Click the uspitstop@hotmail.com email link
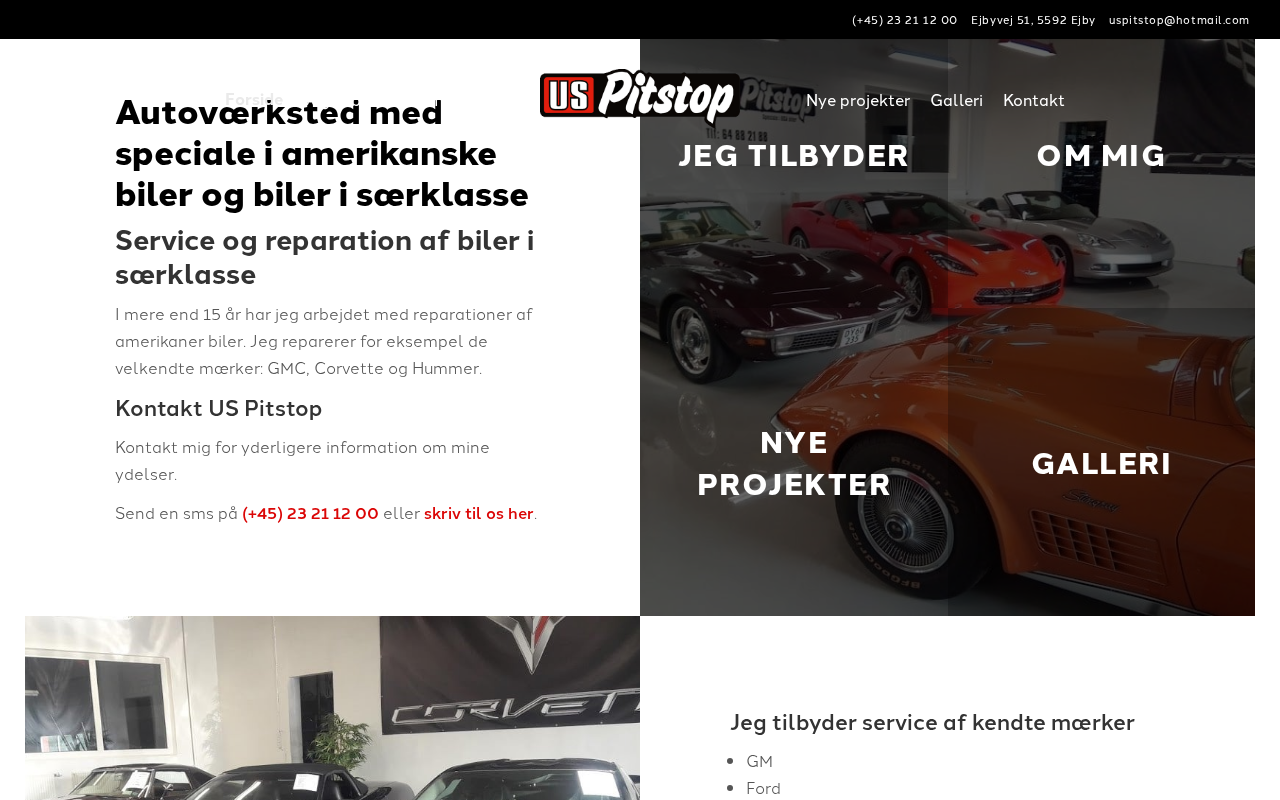This screenshot has height=800, width=1280. click(1179, 20)
